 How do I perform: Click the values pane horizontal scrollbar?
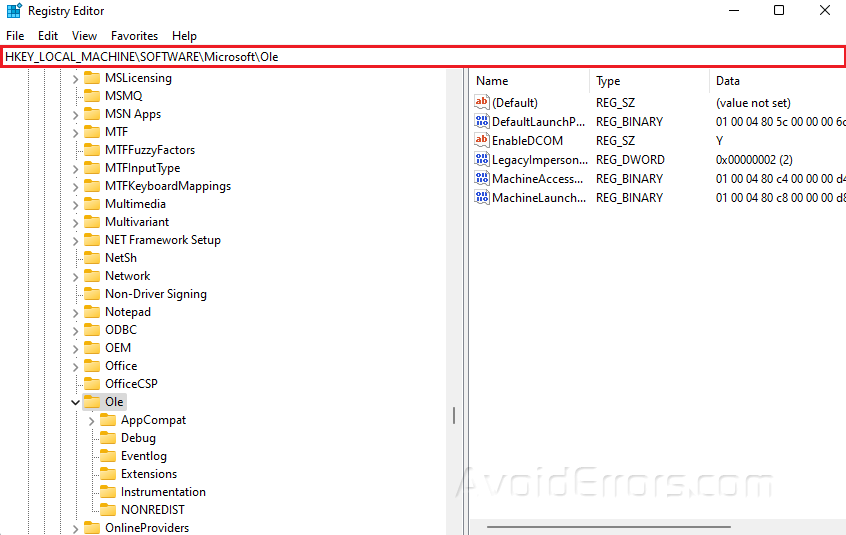click(x=609, y=527)
